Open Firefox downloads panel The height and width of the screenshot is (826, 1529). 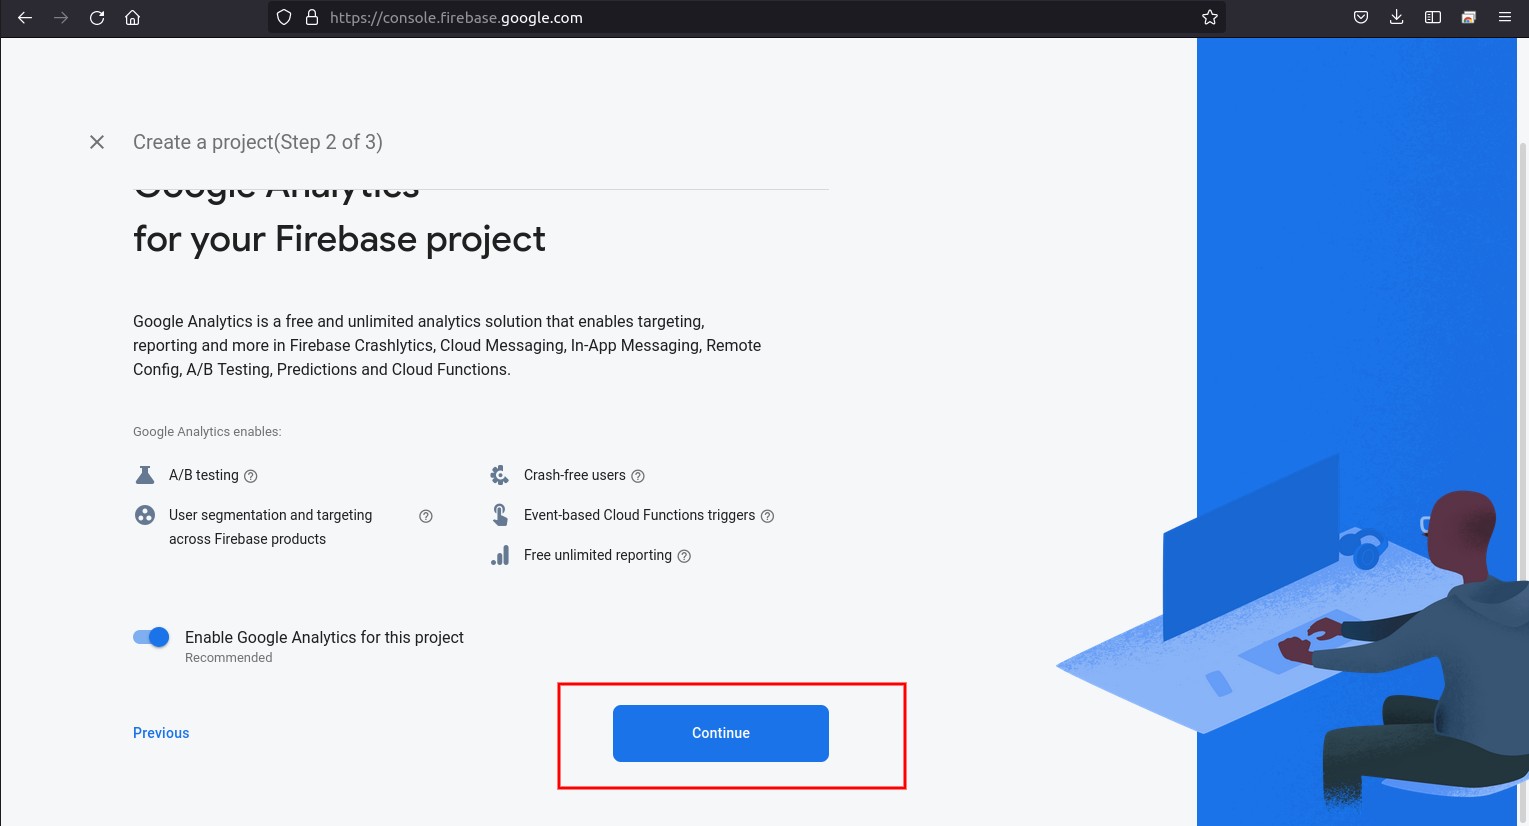pyautogui.click(x=1396, y=17)
